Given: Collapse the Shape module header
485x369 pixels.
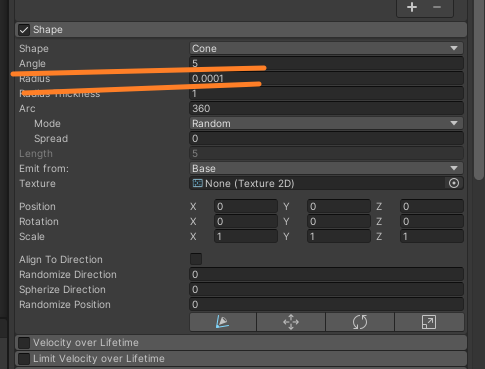Looking at the screenshot, I should click(241, 30).
